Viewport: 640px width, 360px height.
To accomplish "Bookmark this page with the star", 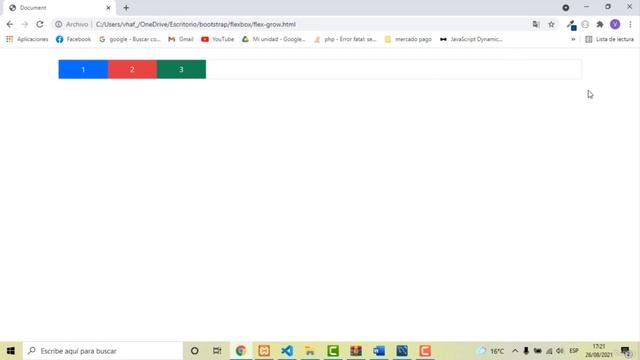I will coord(551,24).
